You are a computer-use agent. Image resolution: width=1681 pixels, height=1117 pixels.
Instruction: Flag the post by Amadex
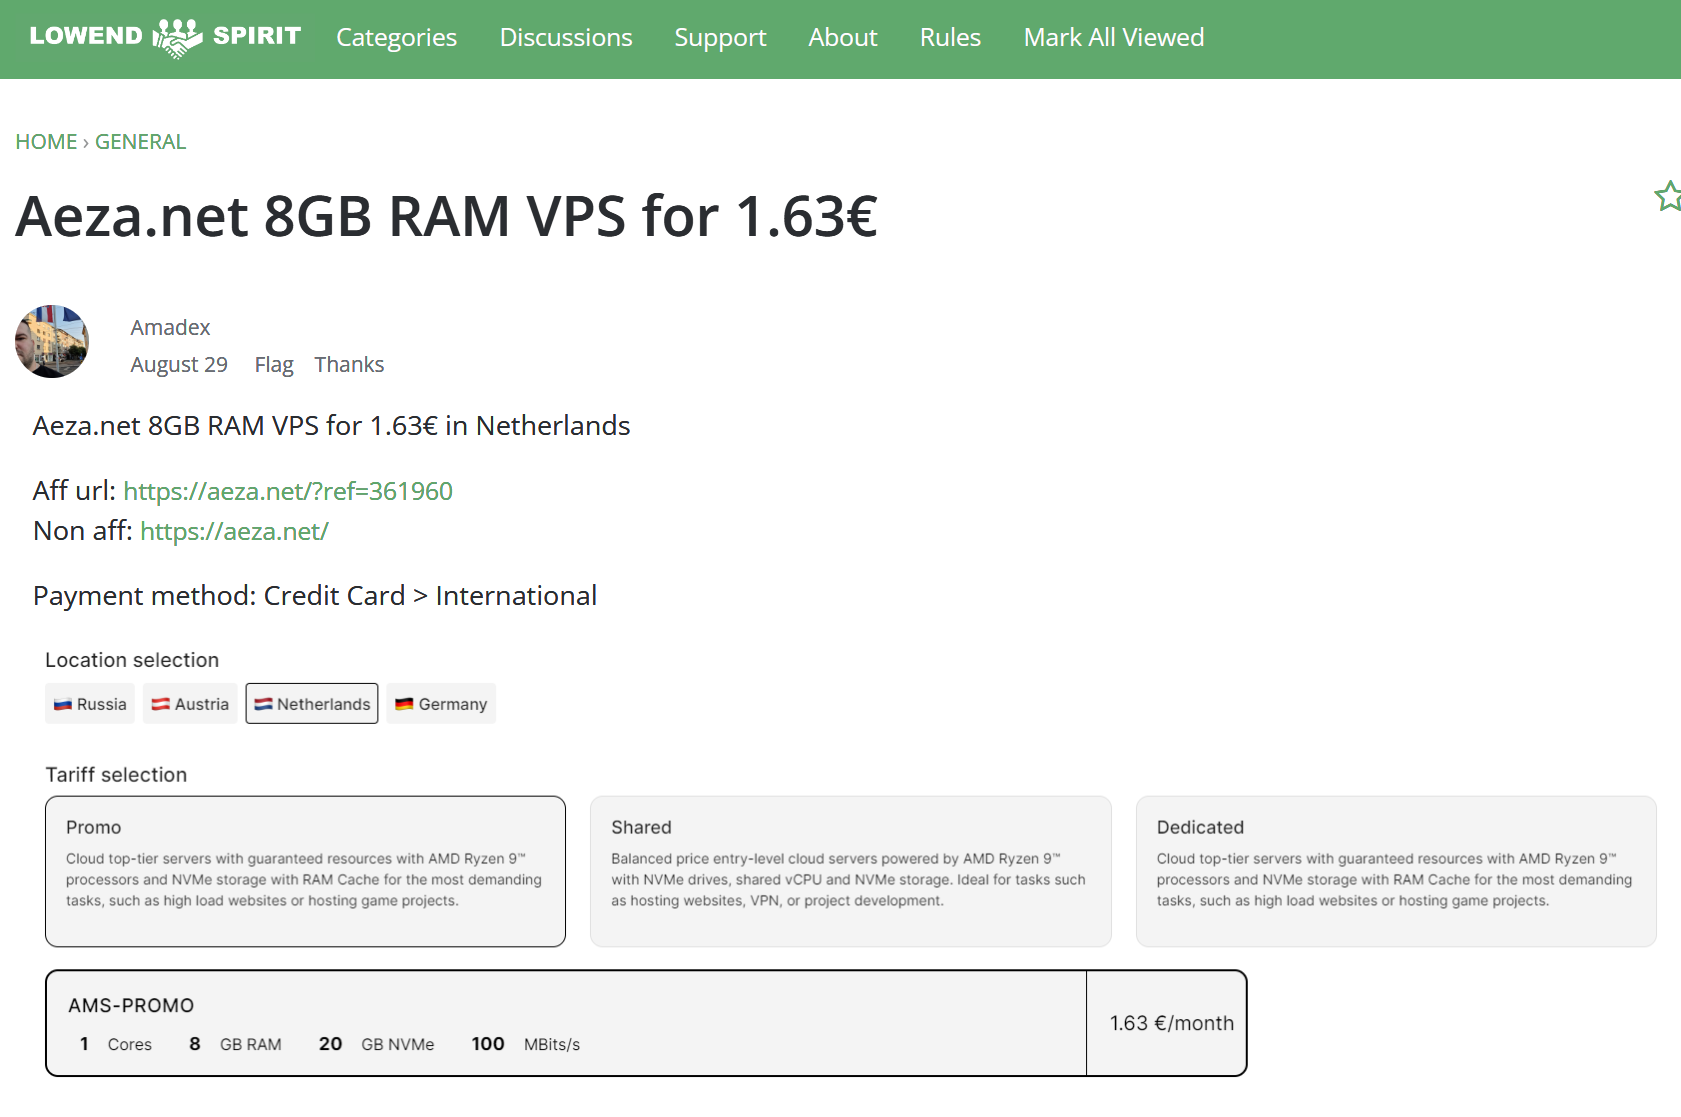[274, 365]
